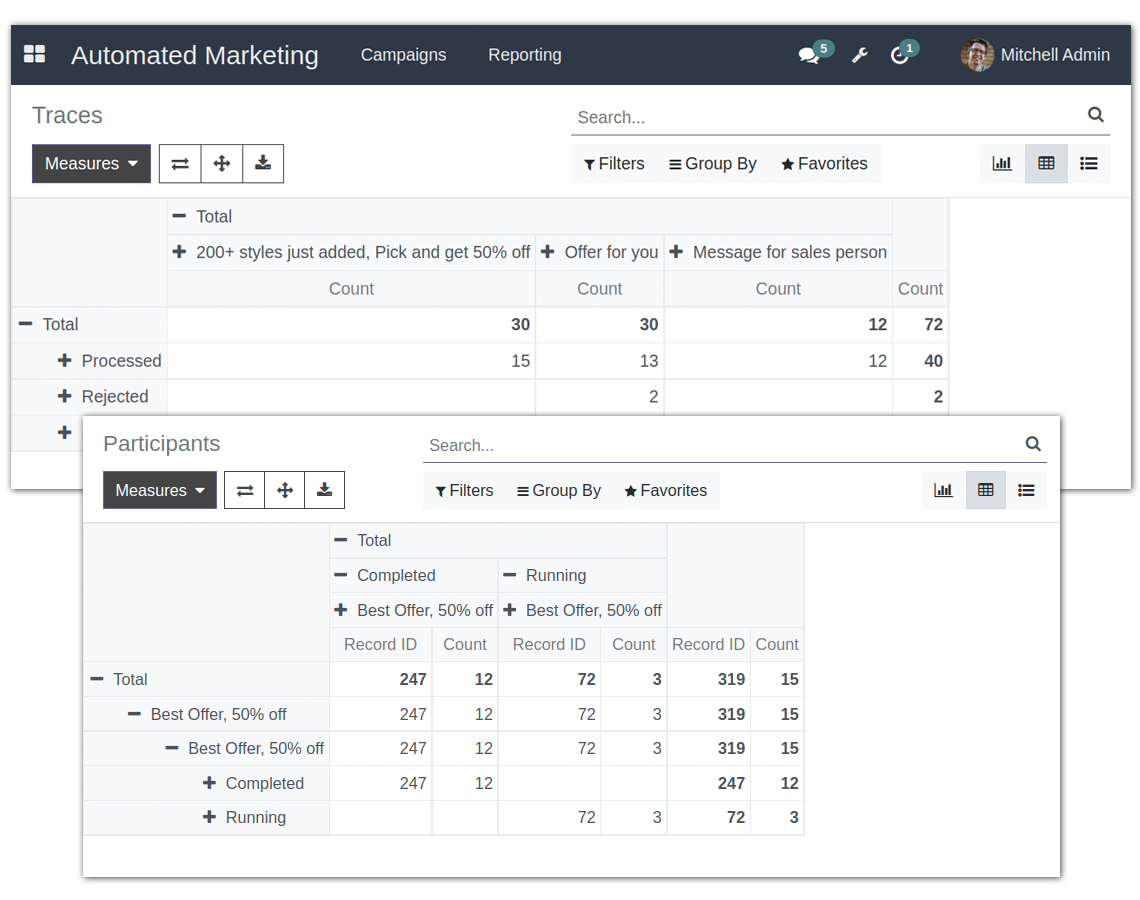Expand all rows in the Participants pivot
The width and height of the screenshot is (1140, 900).
285,490
